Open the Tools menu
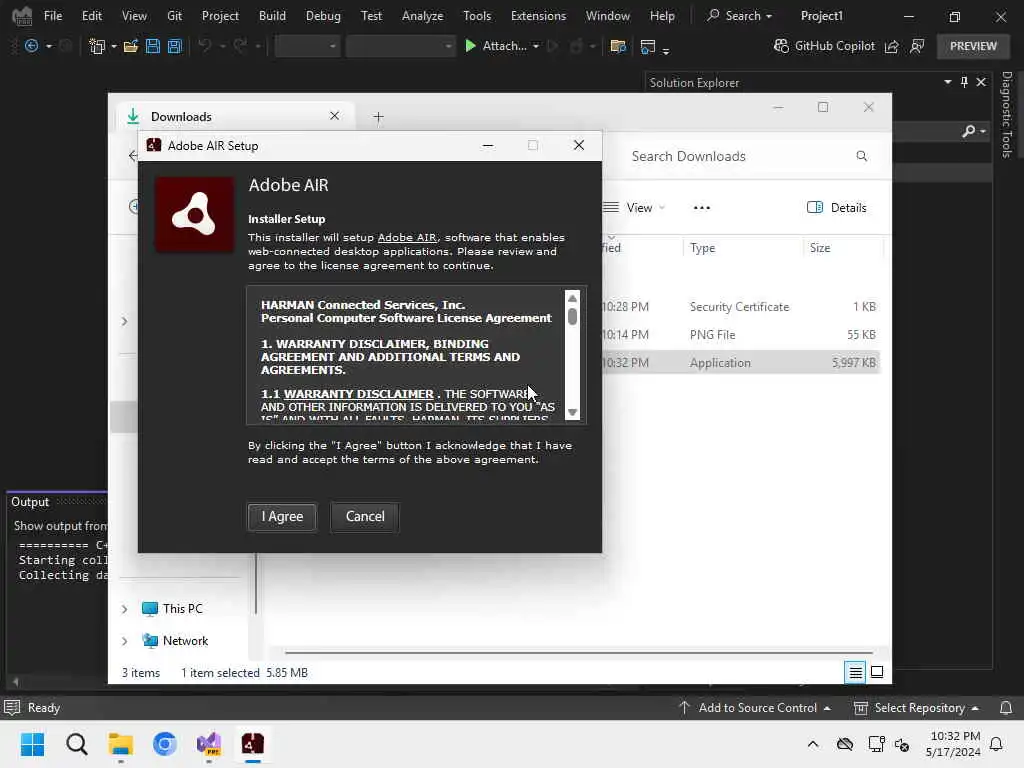The width and height of the screenshot is (1024, 768). click(x=477, y=16)
